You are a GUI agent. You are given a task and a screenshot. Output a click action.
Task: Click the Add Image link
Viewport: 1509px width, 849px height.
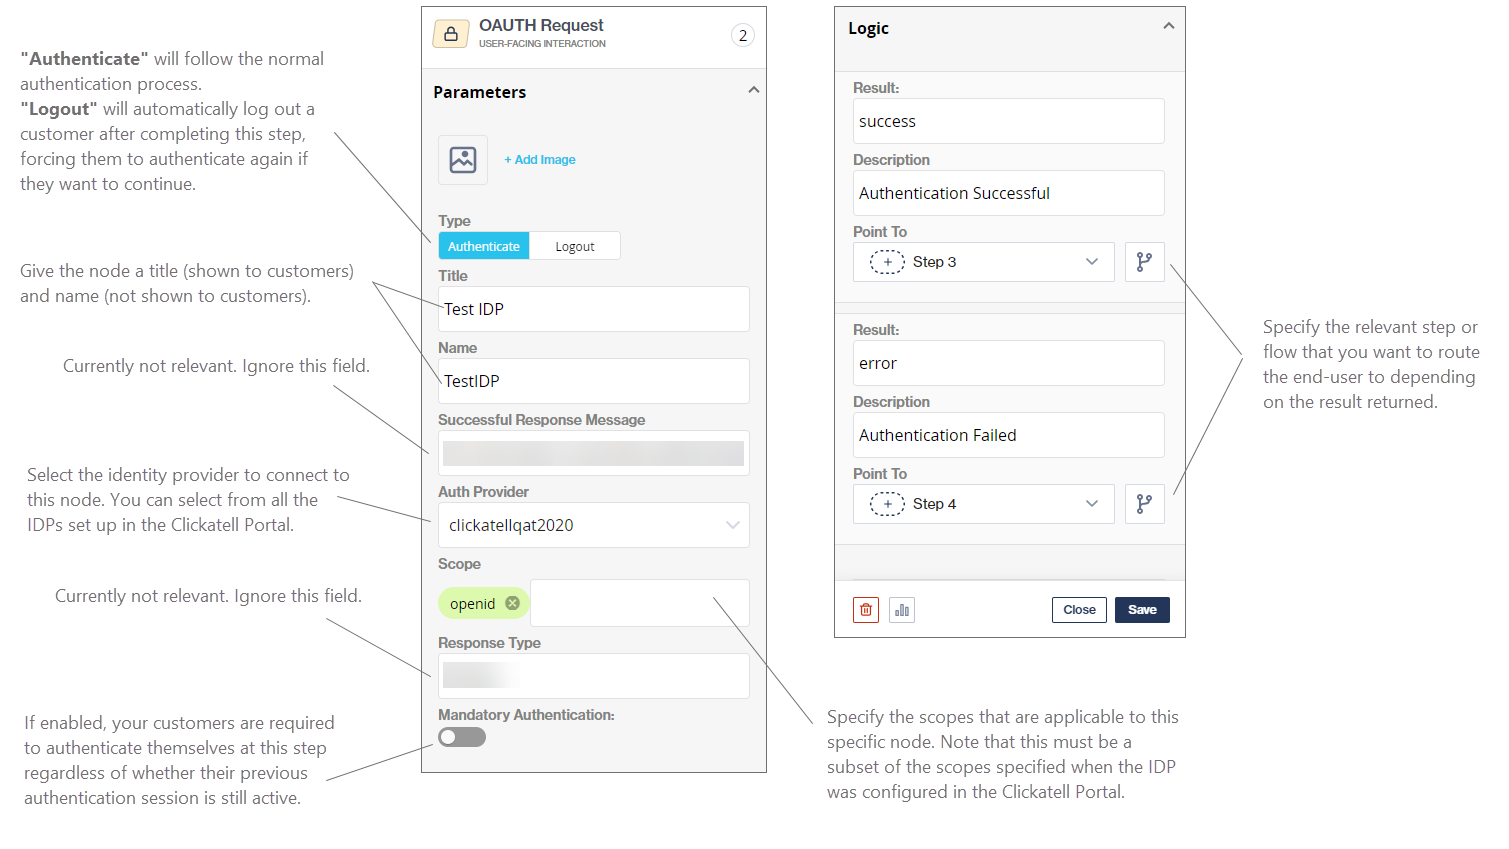tap(540, 160)
